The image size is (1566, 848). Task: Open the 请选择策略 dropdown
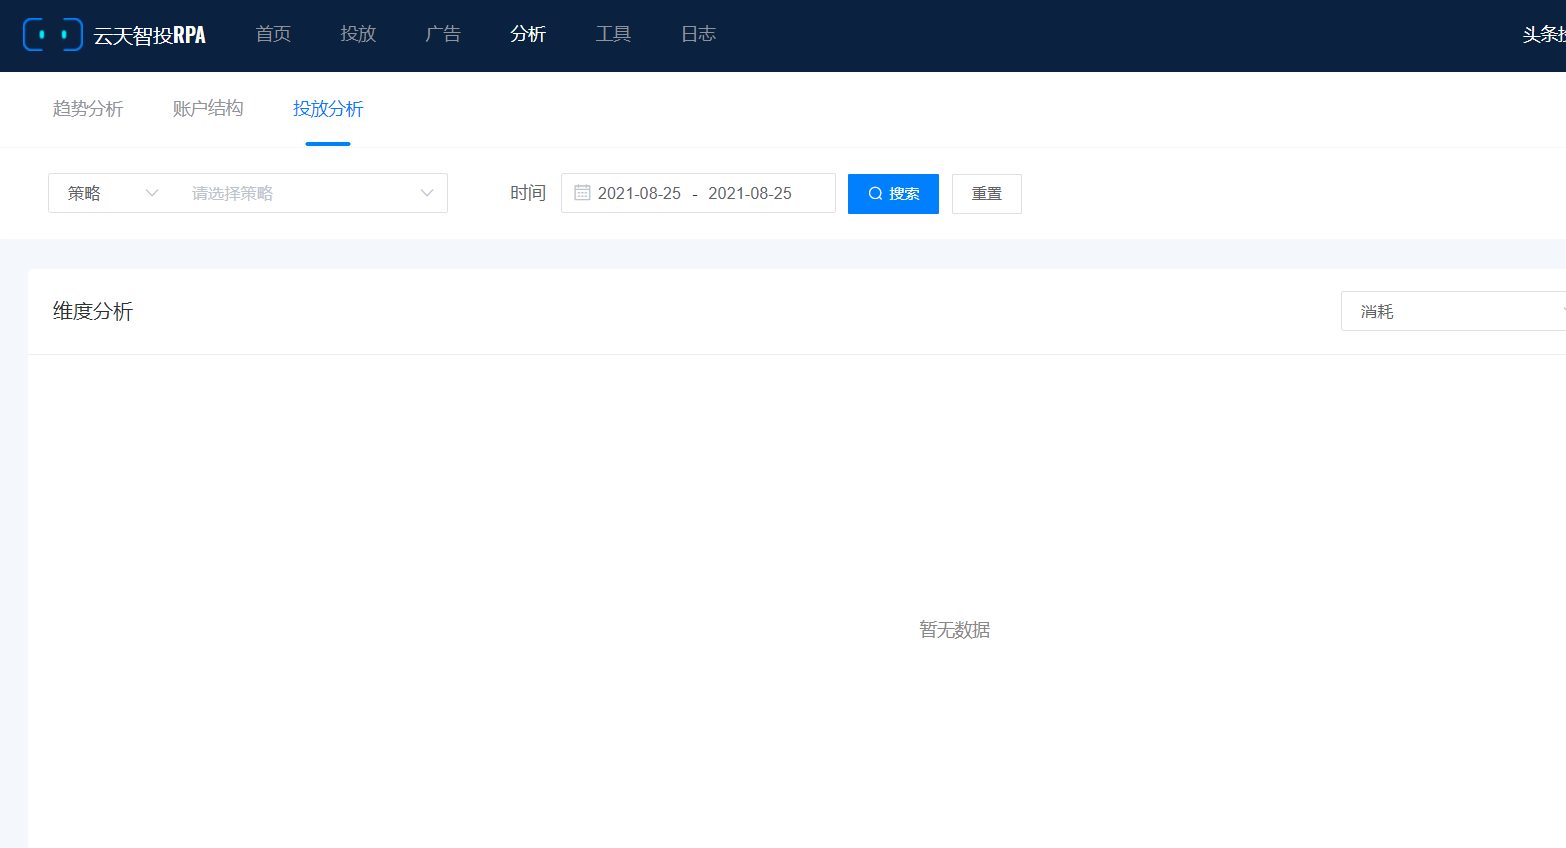click(311, 193)
